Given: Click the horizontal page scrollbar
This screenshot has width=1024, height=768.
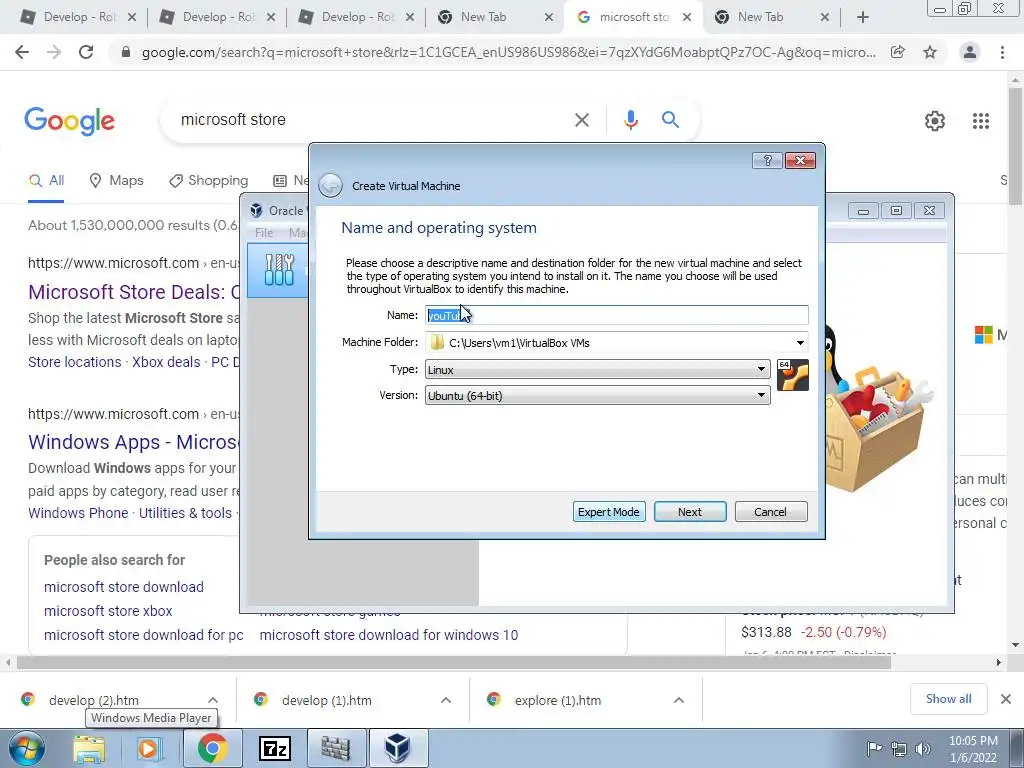Looking at the screenshot, I should (454, 662).
